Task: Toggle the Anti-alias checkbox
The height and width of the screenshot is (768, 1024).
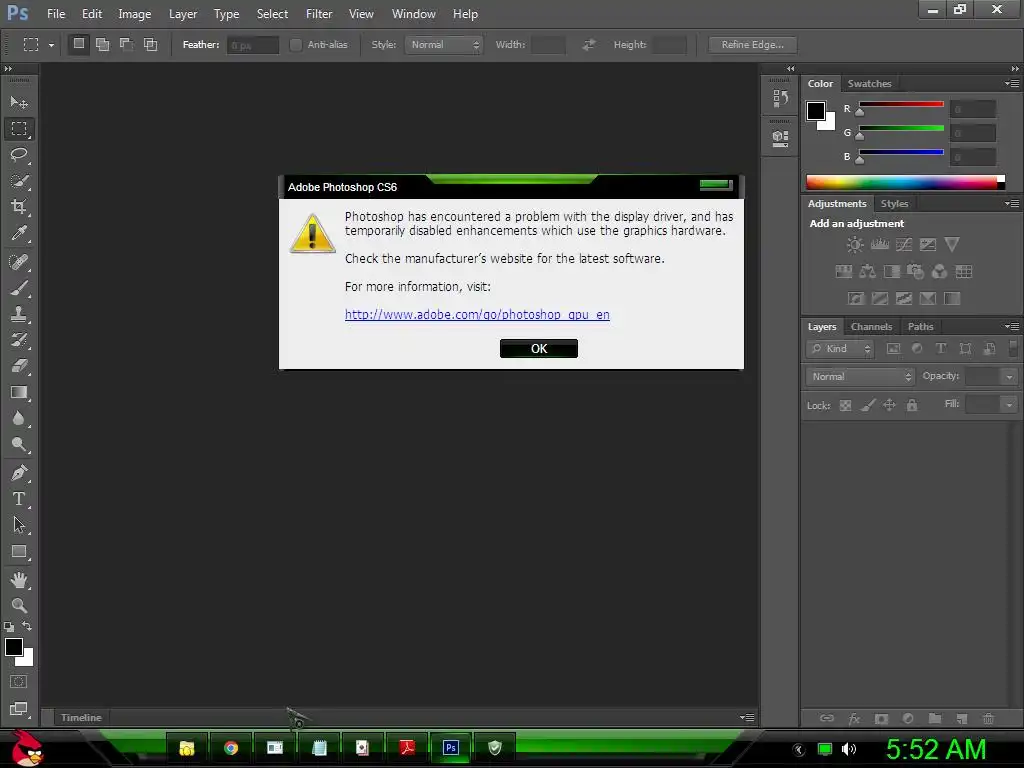Action: coord(296,44)
